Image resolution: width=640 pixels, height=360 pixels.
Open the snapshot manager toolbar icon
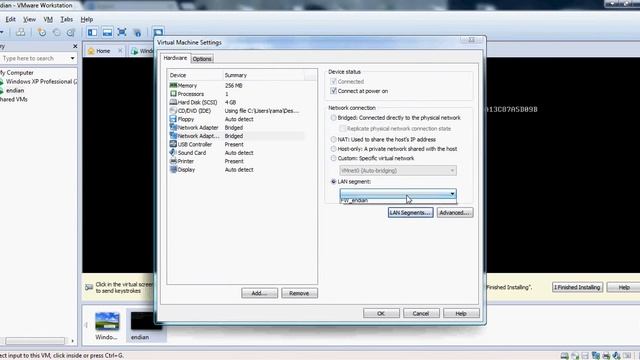coord(71,32)
